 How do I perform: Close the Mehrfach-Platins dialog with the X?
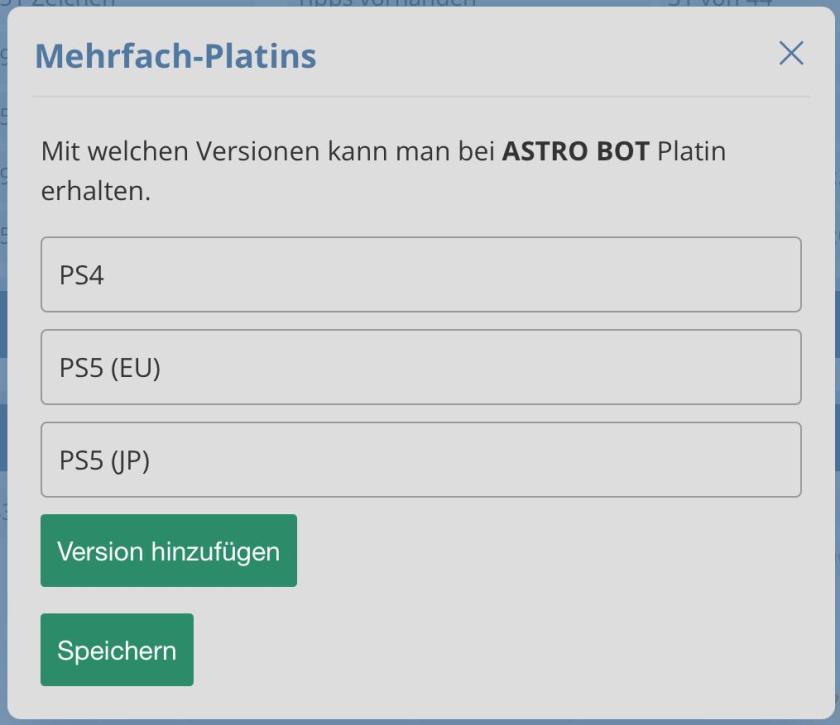791,54
